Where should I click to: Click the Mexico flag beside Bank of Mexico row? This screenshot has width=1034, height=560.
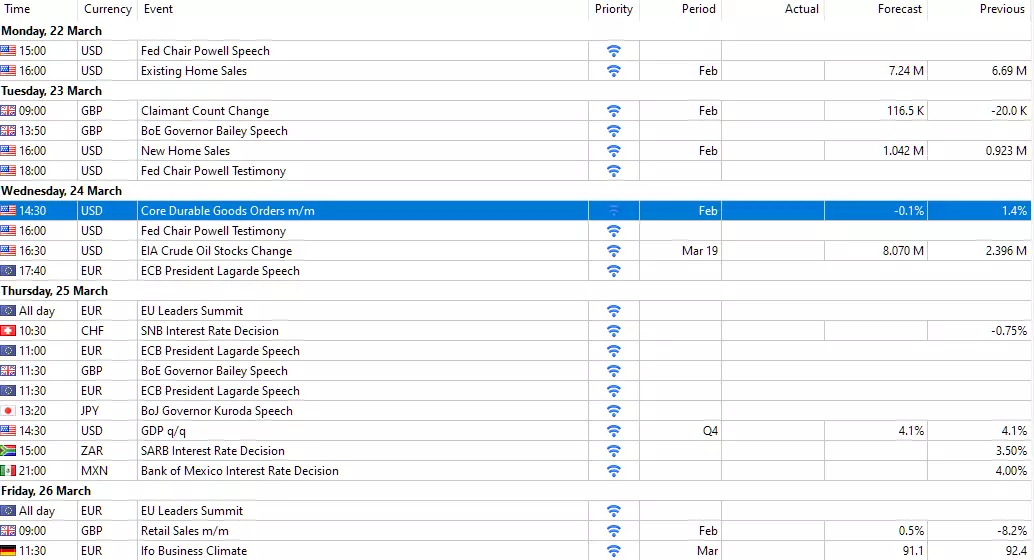pyautogui.click(x=8, y=470)
